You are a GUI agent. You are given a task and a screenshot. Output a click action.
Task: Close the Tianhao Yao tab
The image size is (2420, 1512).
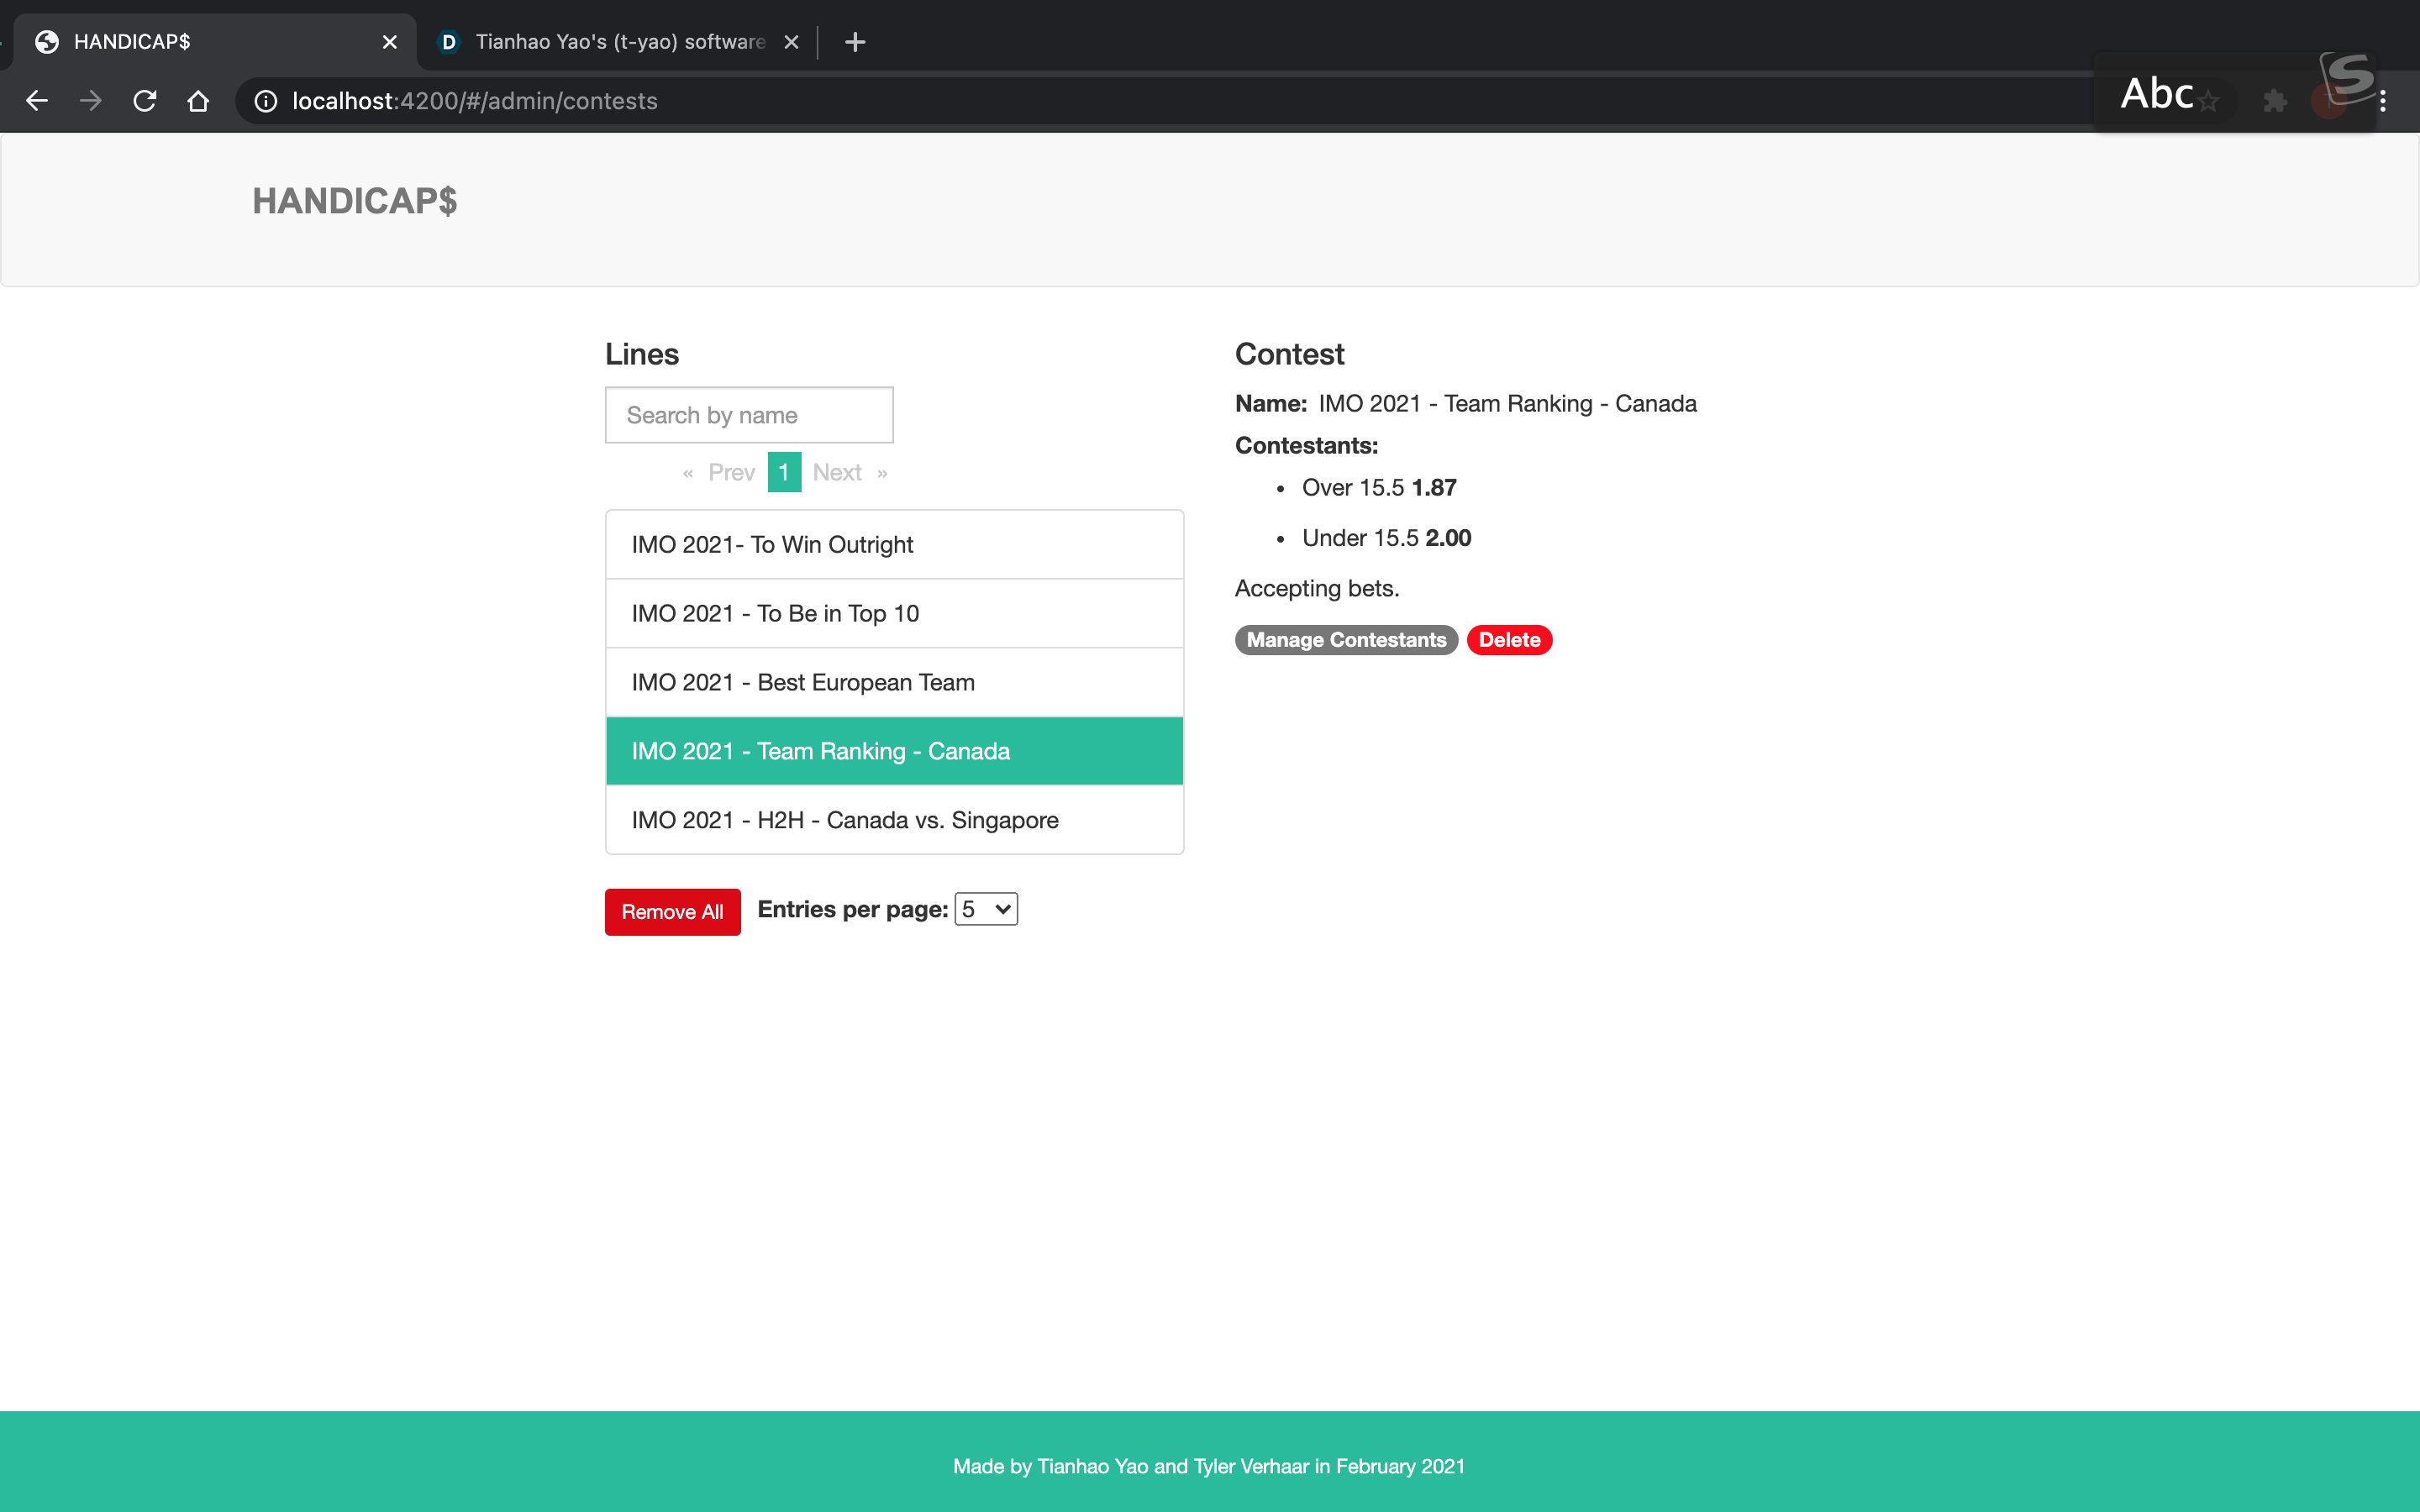[x=791, y=42]
